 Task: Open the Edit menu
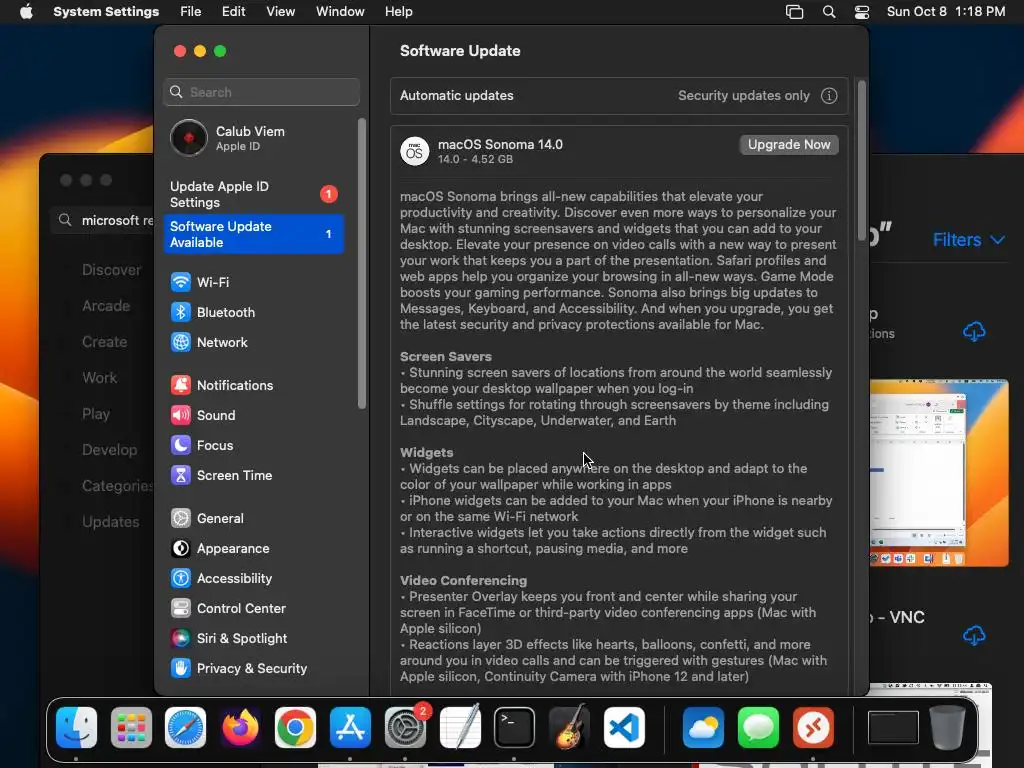(x=233, y=12)
